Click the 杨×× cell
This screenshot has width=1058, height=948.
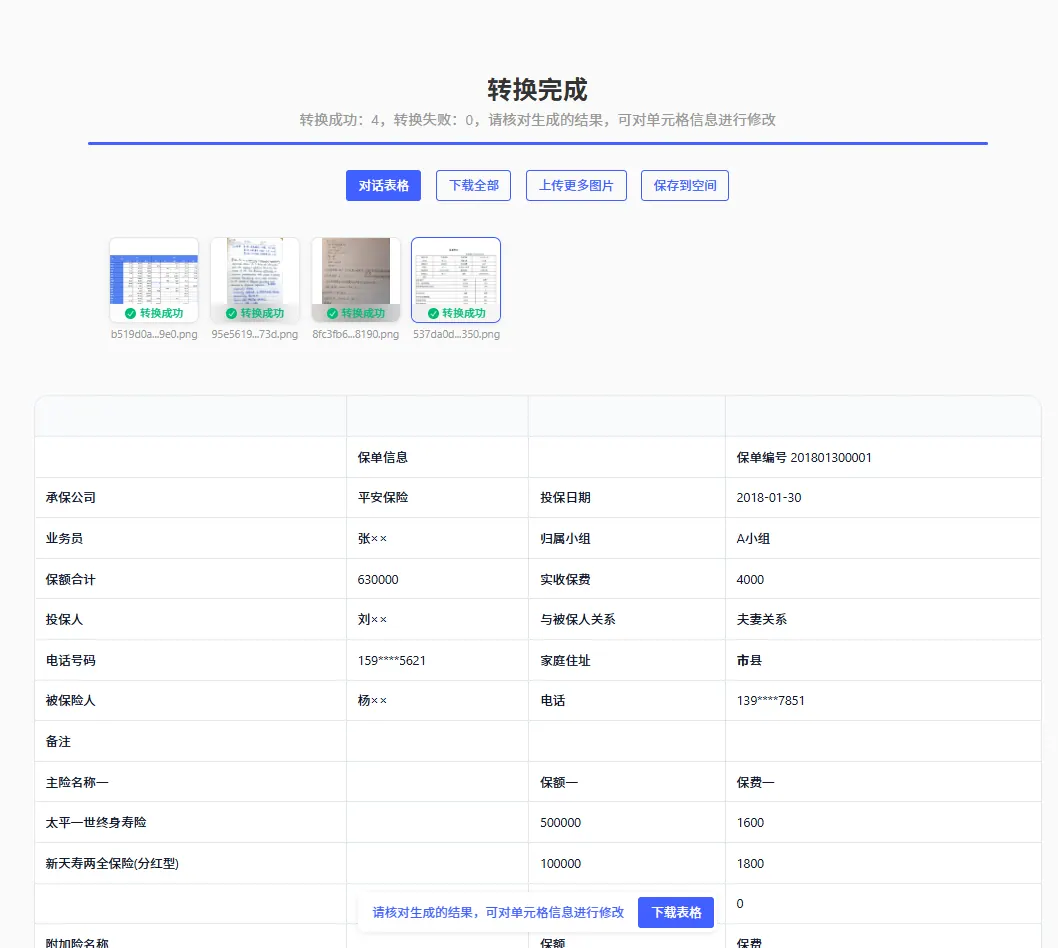coord(437,700)
